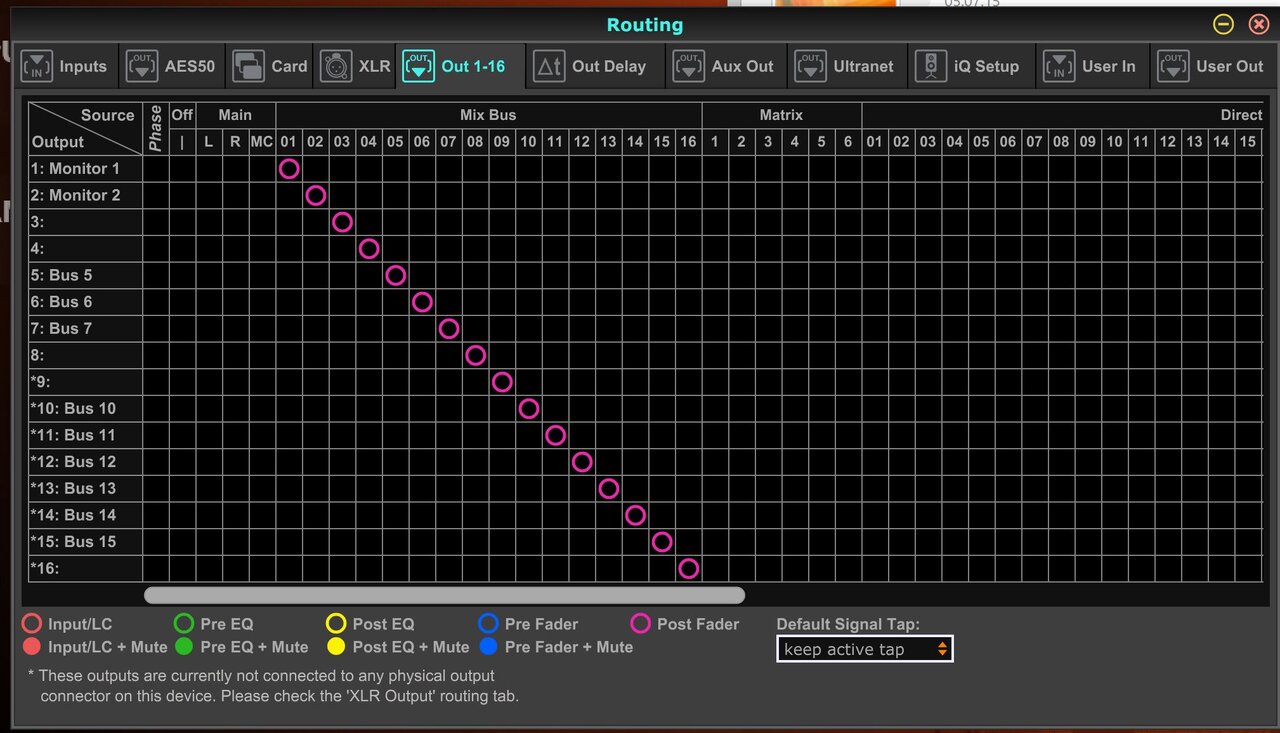Toggle Mix Bus 02 routing for Monitor 2
This screenshot has width=1280, height=733.
point(315,196)
